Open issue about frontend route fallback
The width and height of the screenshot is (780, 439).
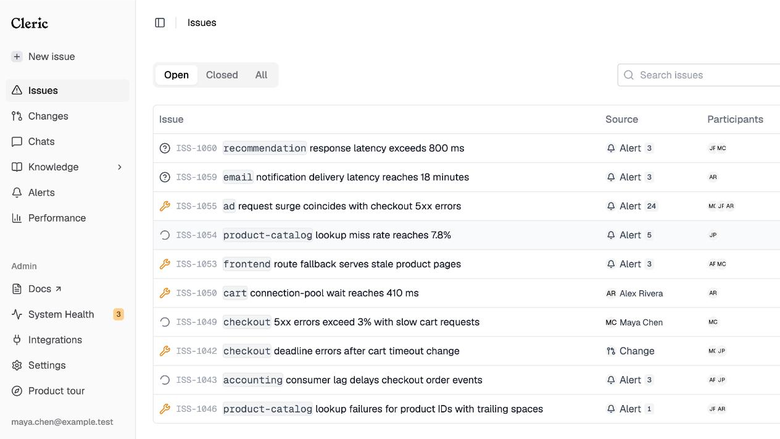tap(342, 264)
